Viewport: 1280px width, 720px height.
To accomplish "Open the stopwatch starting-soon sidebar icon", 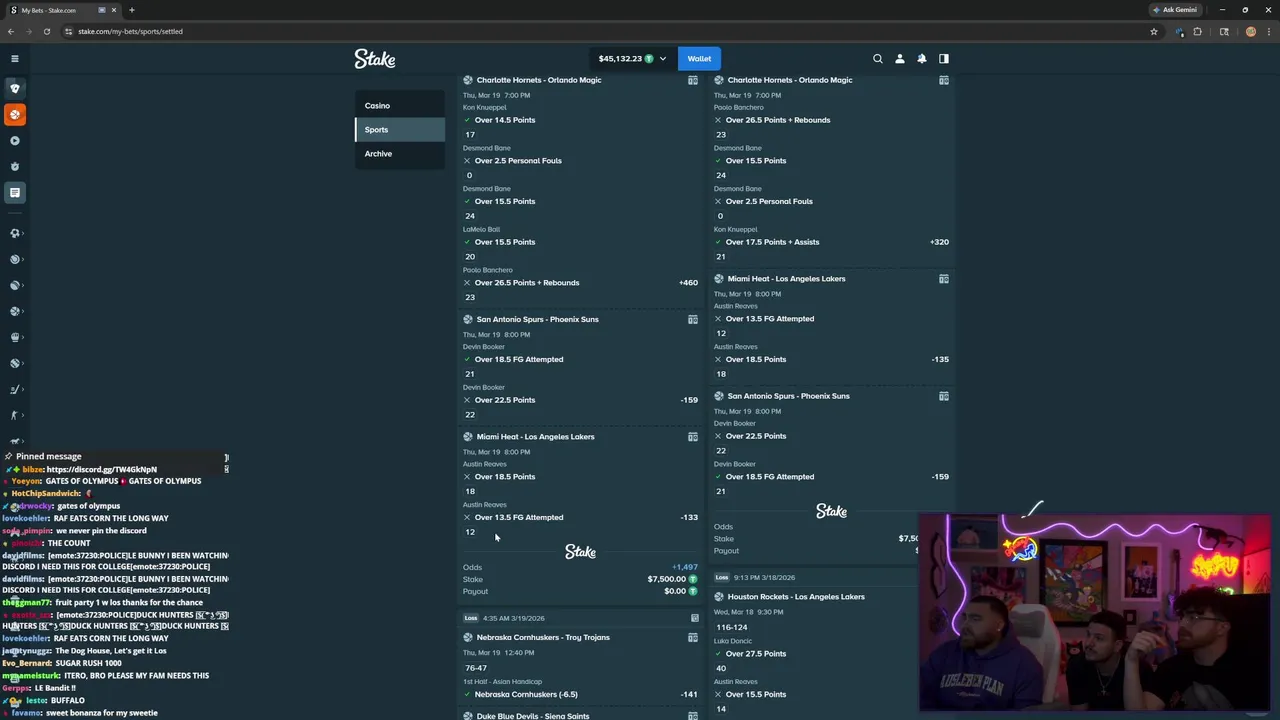I will point(14,166).
